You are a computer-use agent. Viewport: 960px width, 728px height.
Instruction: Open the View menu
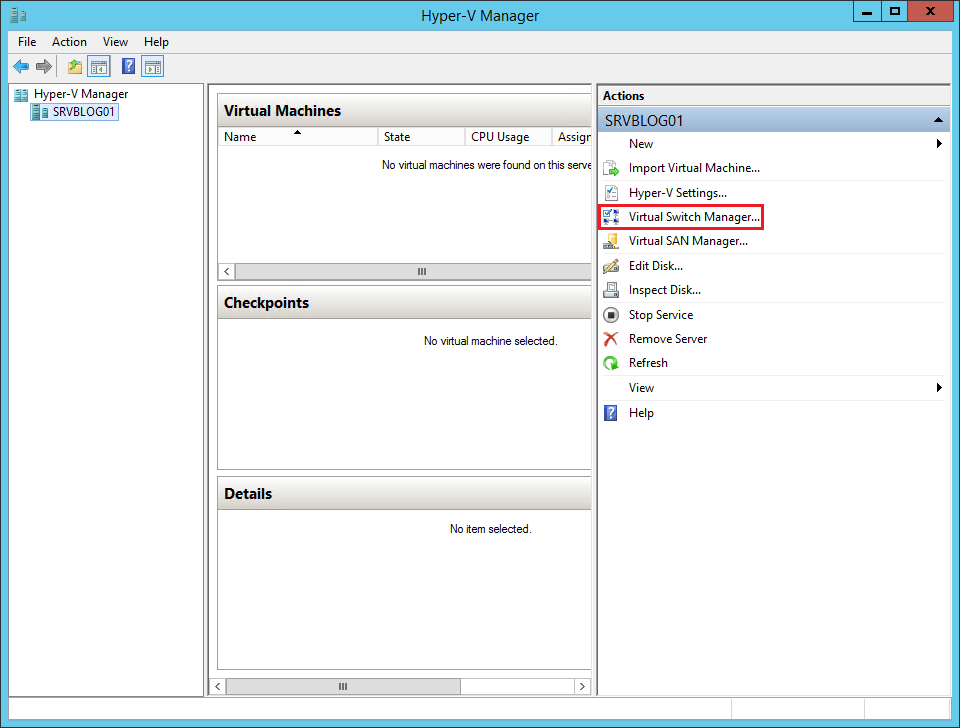tap(115, 42)
